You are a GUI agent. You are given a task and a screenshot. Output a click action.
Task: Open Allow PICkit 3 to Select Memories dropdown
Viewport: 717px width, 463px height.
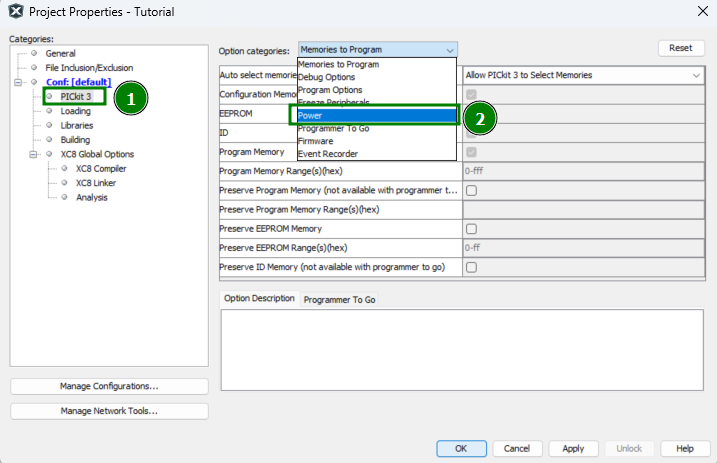coord(583,75)
